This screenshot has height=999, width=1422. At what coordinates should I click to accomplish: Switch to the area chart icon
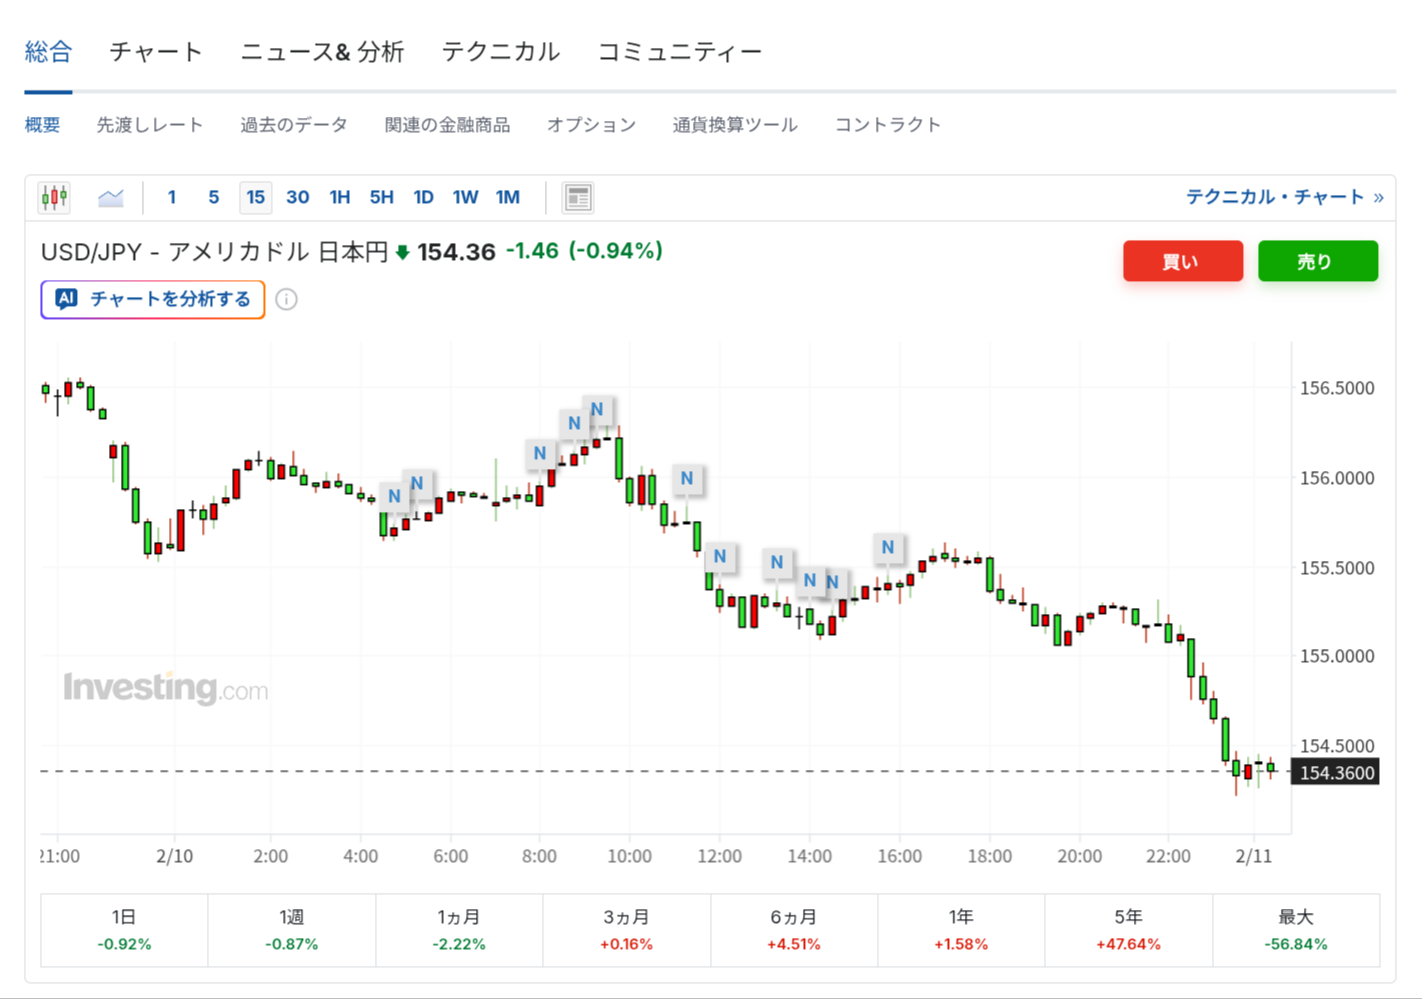coord(110,197)
